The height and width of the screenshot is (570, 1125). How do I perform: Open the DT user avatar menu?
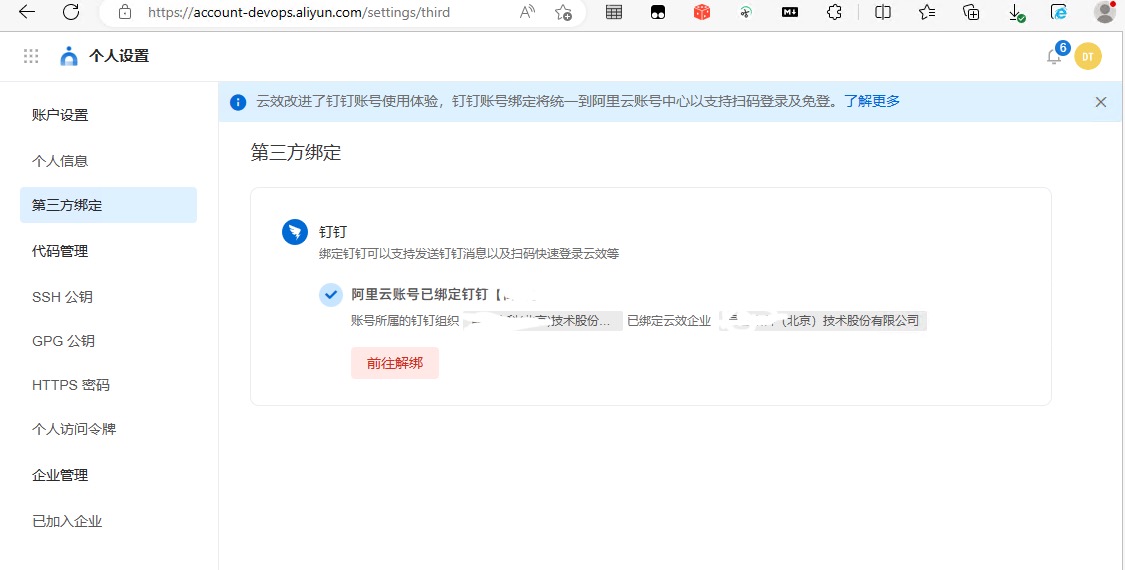[x=1088, y=57]
